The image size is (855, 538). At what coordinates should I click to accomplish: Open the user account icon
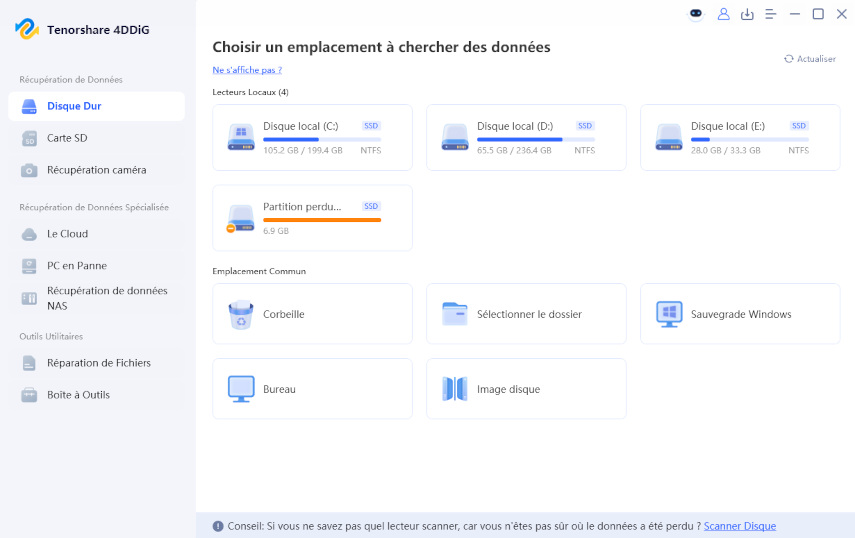click(x=724, y=14)
